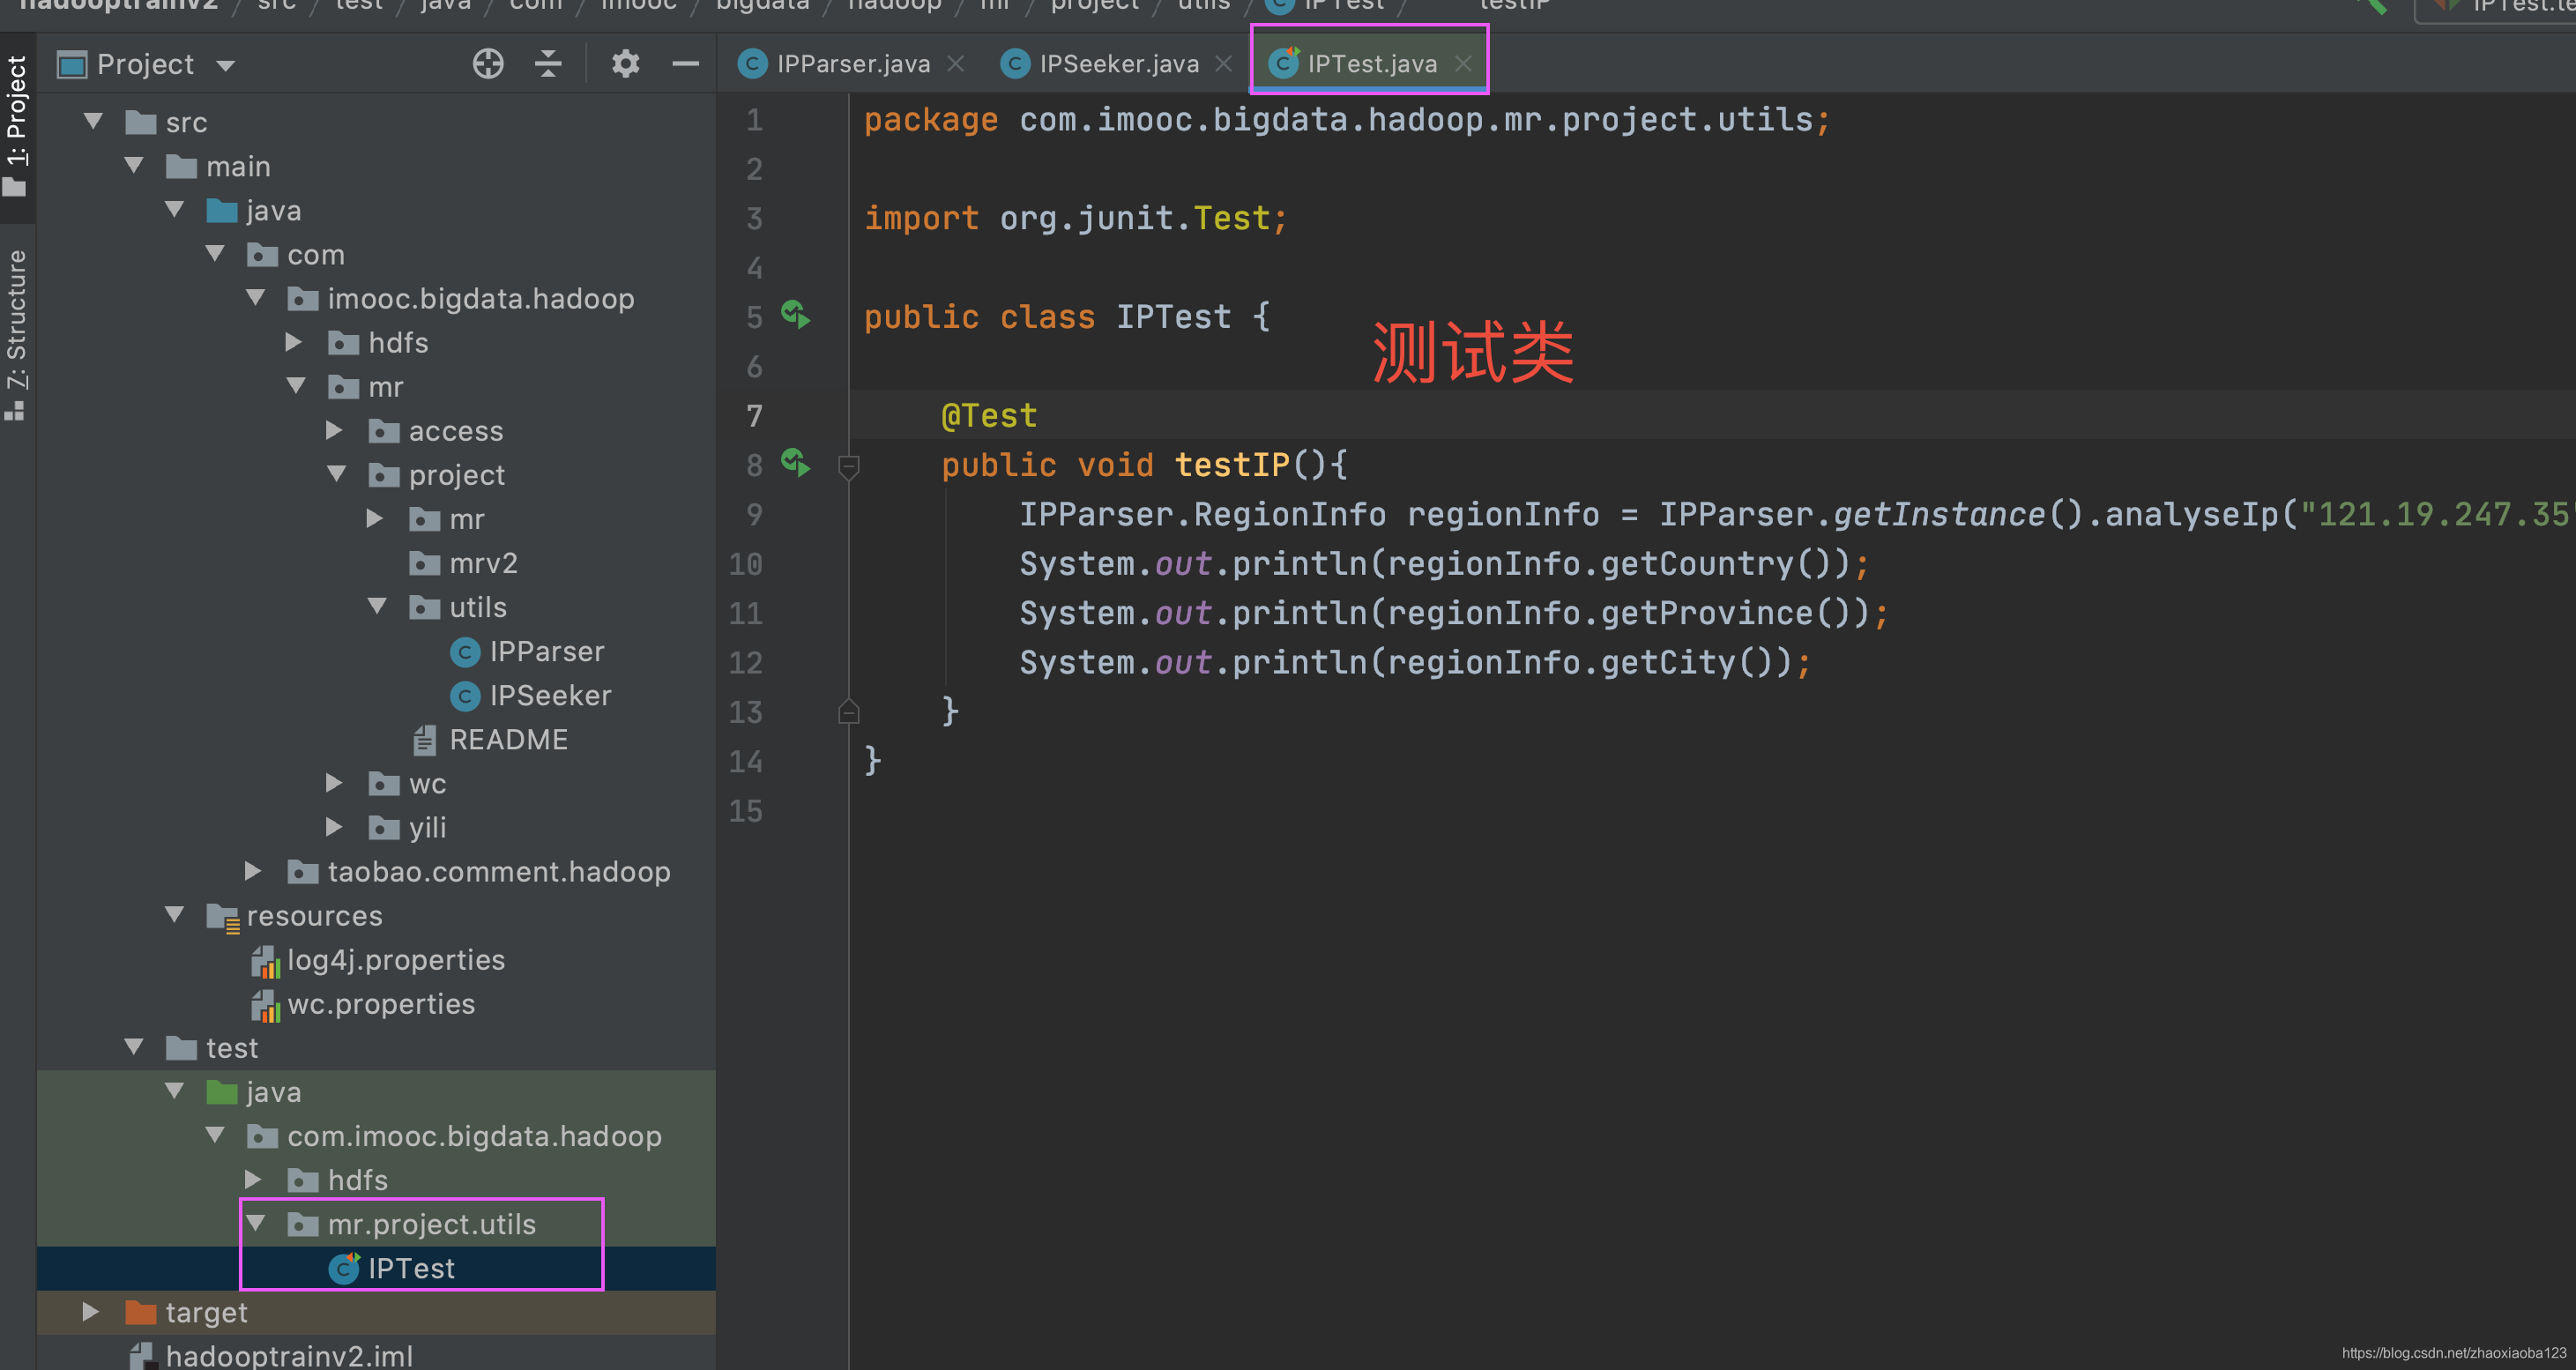Expand the main hdfs package

tap(294, 342)
